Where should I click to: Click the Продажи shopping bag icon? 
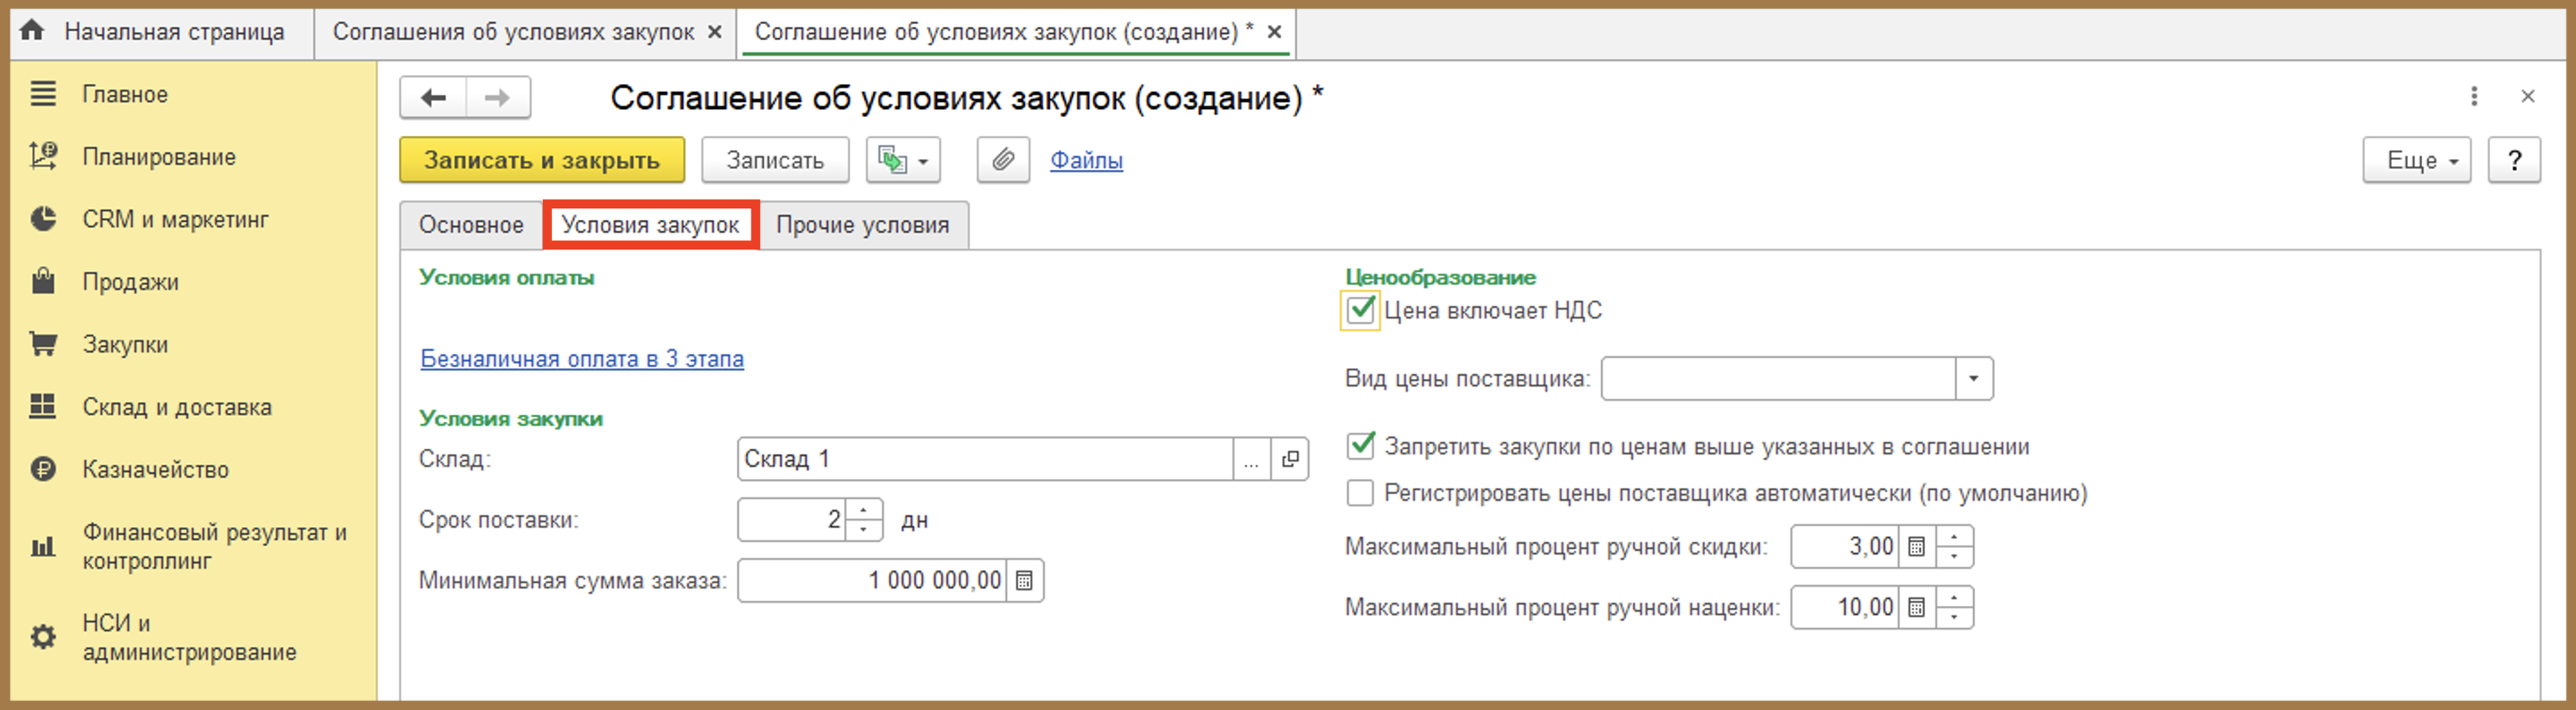tap(43, 281)
